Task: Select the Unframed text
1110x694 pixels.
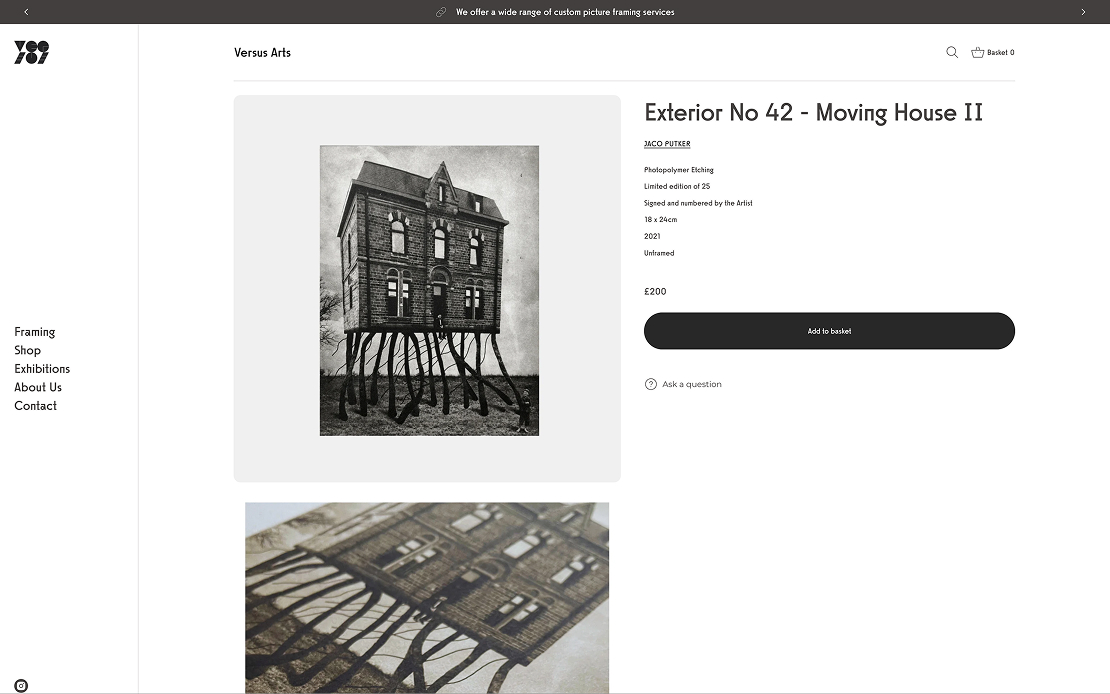Action: point(659,253)
